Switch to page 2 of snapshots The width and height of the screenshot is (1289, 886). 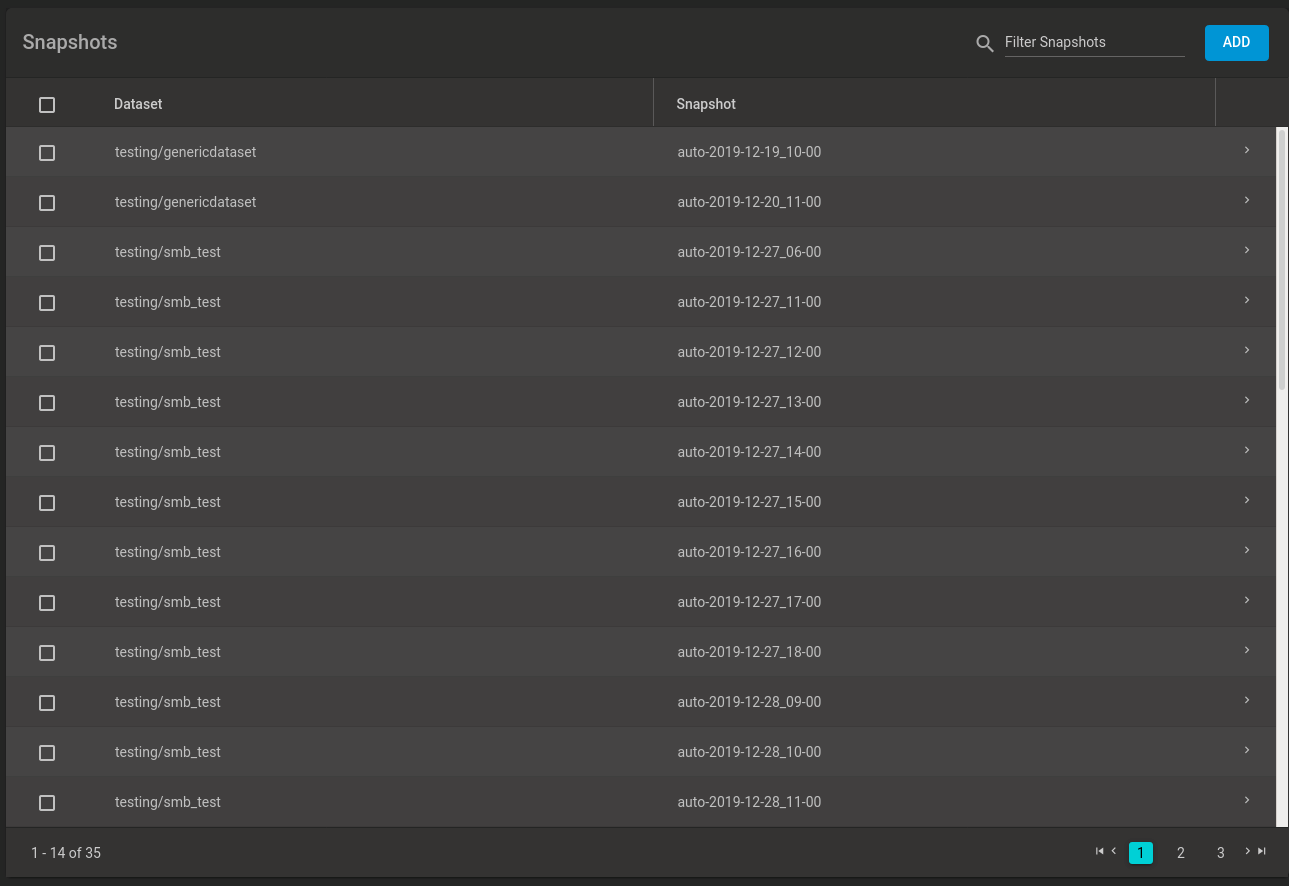click(x=1181, y=853)
